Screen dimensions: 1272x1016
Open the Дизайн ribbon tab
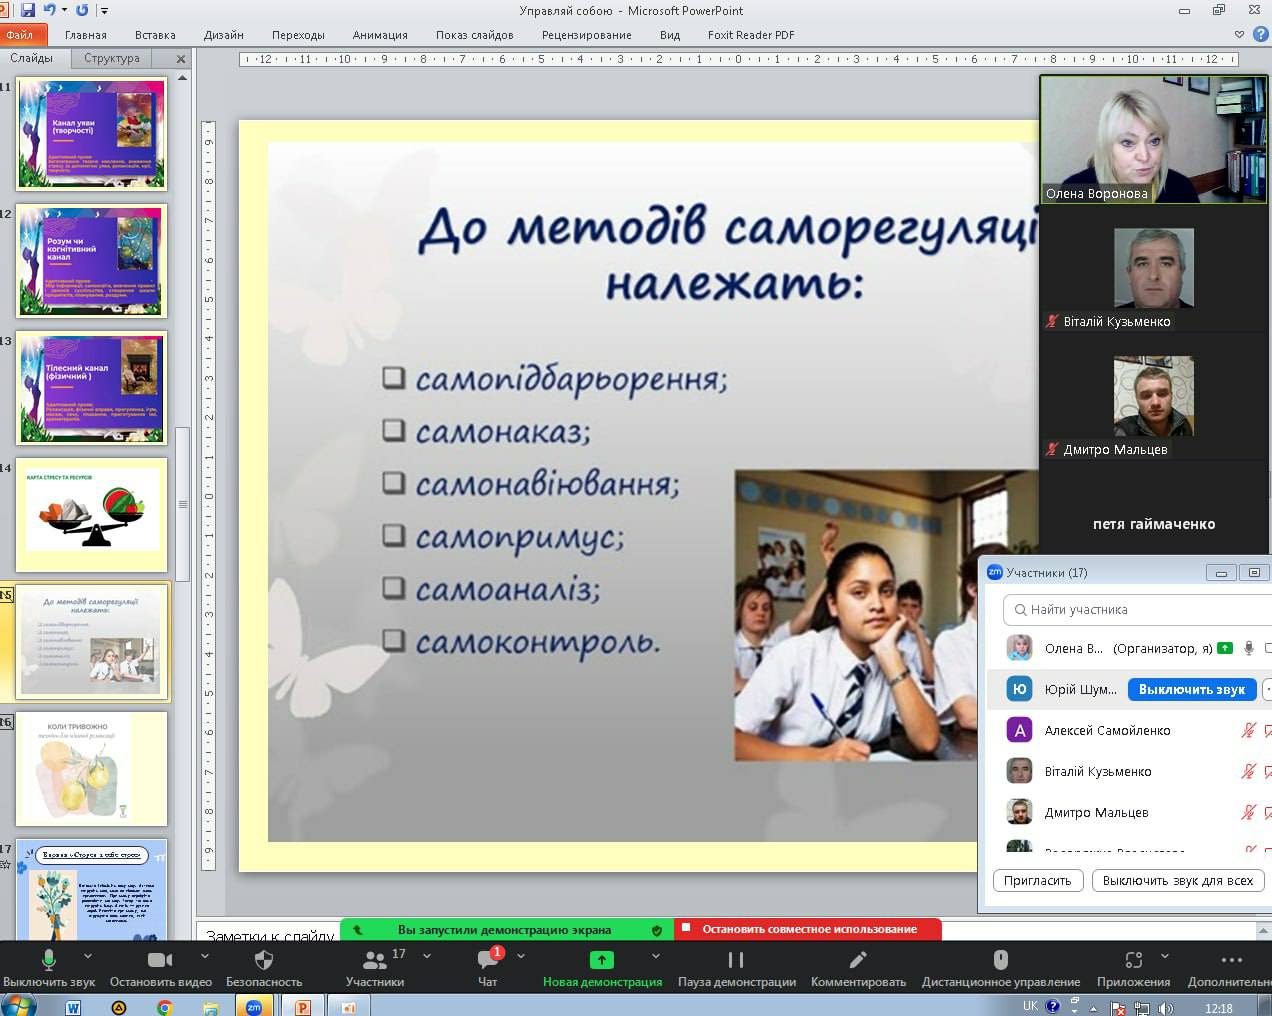click(x=223, y=35)
